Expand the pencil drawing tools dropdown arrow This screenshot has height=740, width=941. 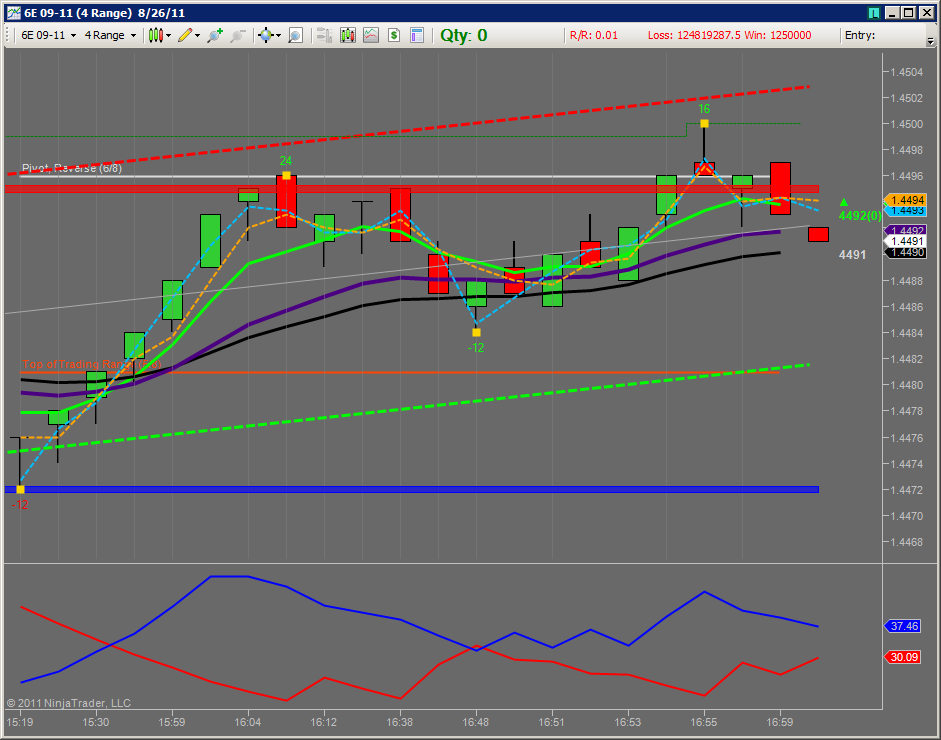coord(197,35)
